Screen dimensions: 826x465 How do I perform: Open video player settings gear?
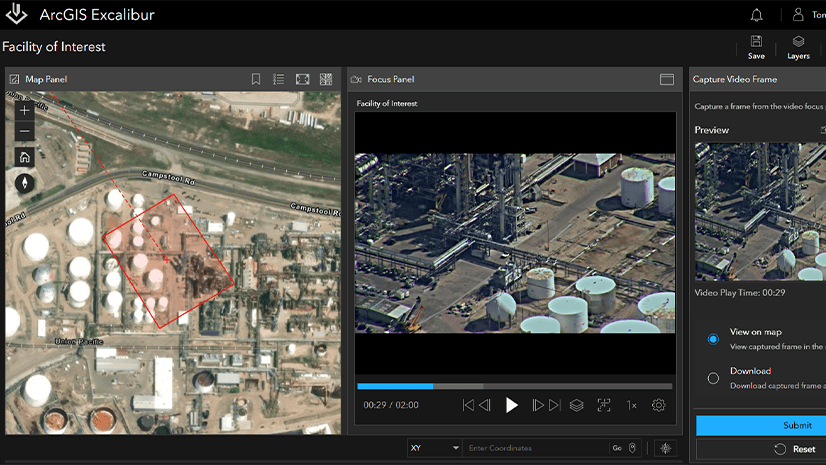pyautogui.click(x=658, y=405)
